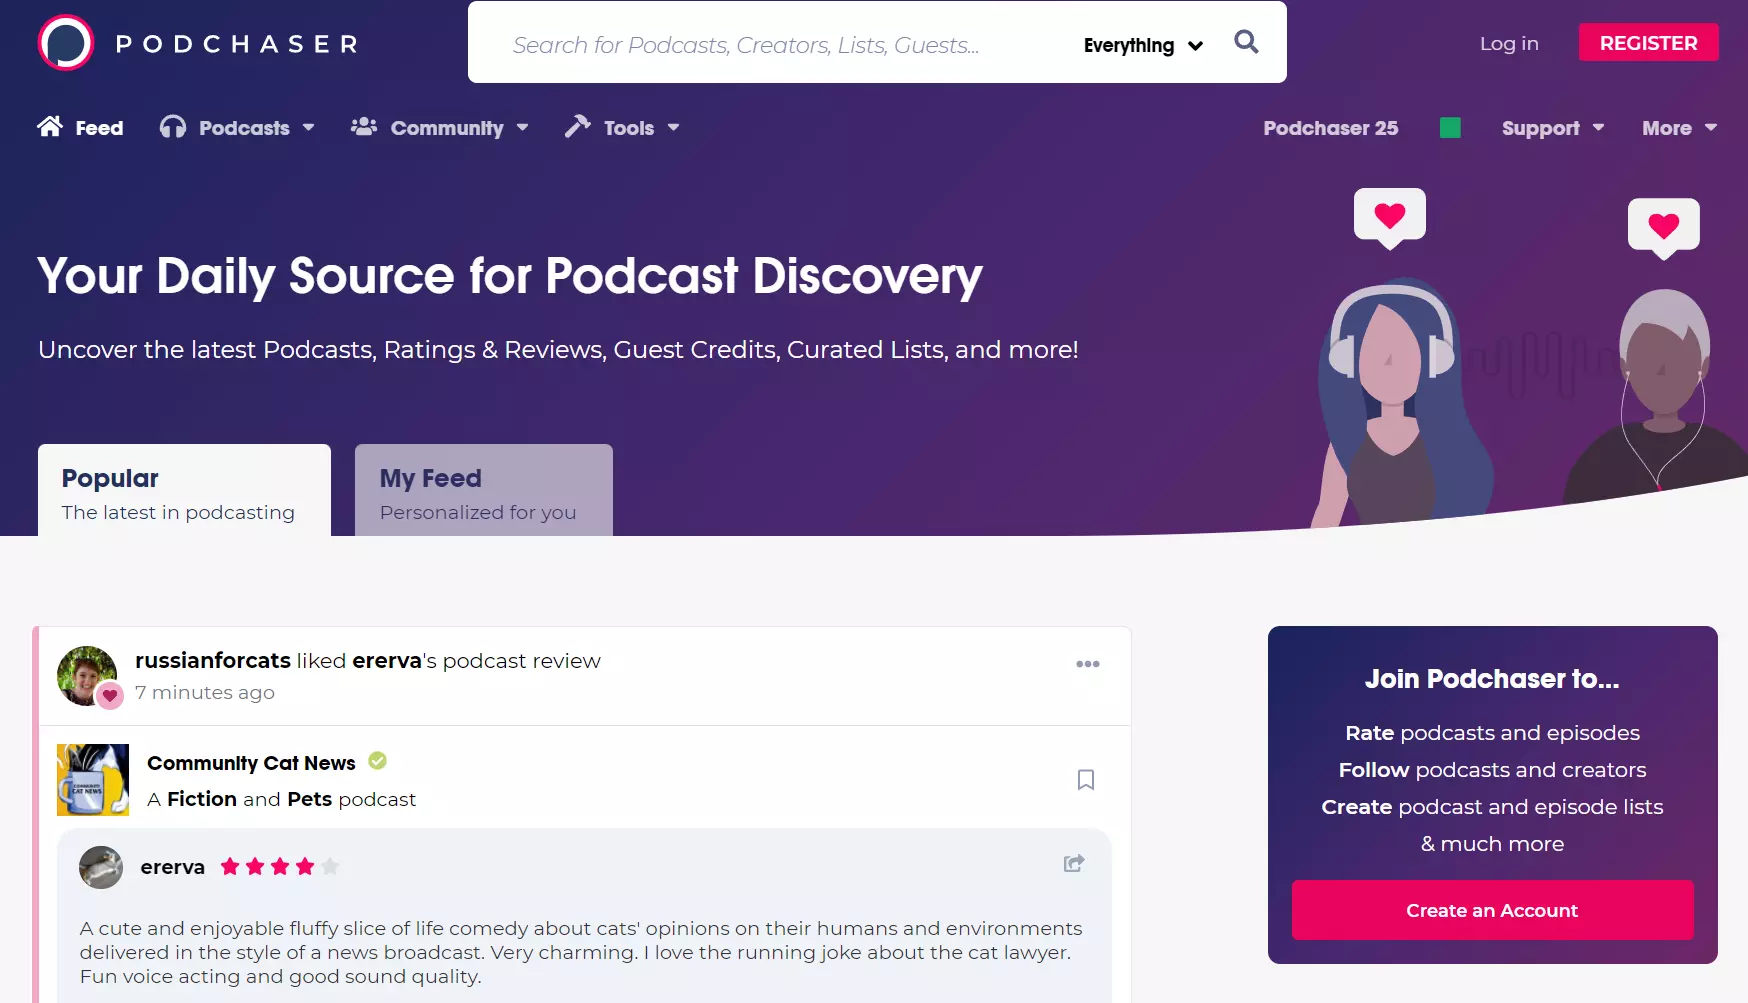Open the Log in link
1748x1003 pixels.
[x=1509, y=43]
